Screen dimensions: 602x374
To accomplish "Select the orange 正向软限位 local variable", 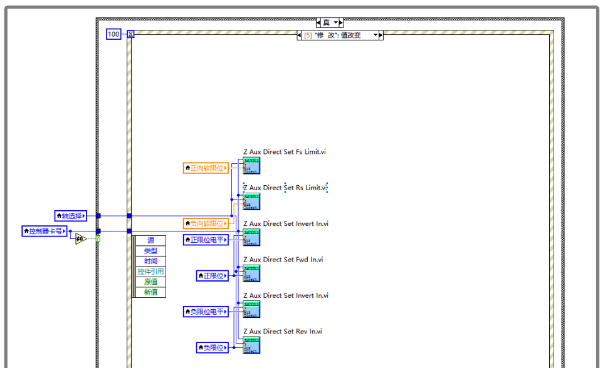I will 206,168.
